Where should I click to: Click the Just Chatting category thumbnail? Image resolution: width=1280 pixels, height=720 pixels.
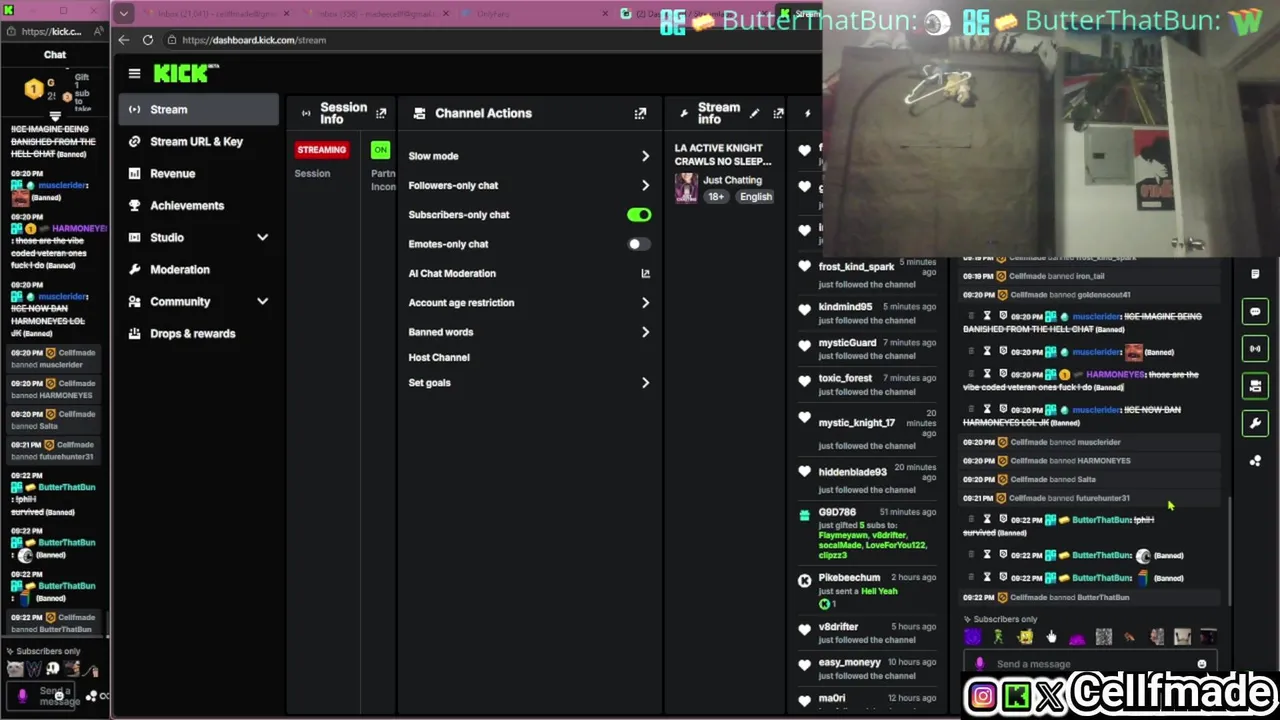coord(686,188)
